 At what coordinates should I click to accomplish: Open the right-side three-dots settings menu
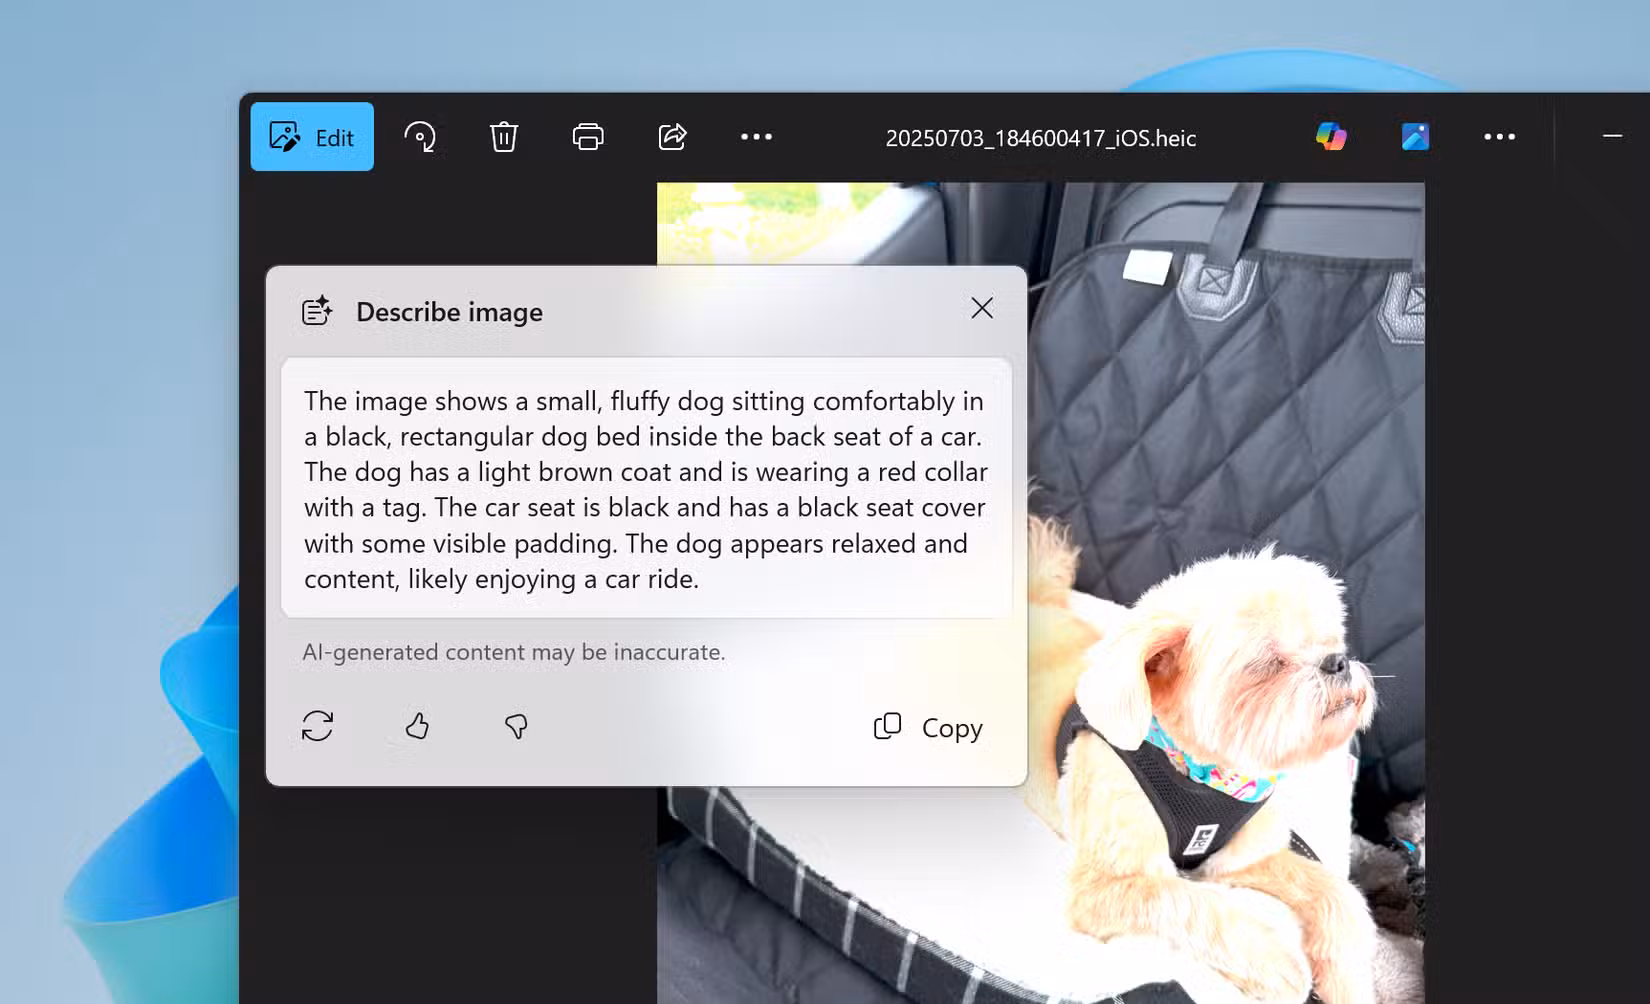(x=1499, y=137)
